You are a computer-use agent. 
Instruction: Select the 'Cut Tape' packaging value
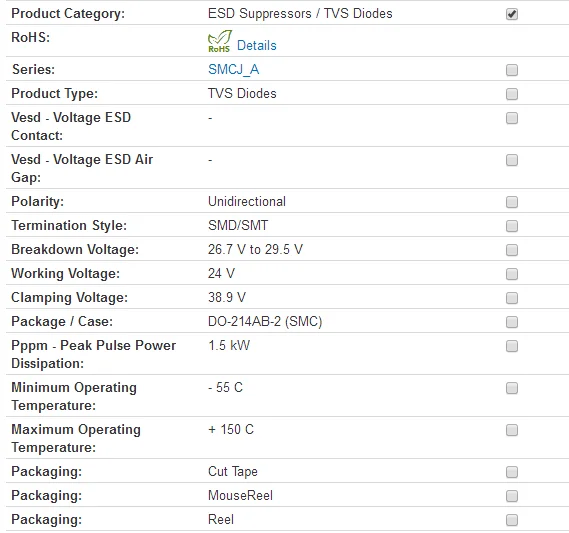click(x=233, y=471)
